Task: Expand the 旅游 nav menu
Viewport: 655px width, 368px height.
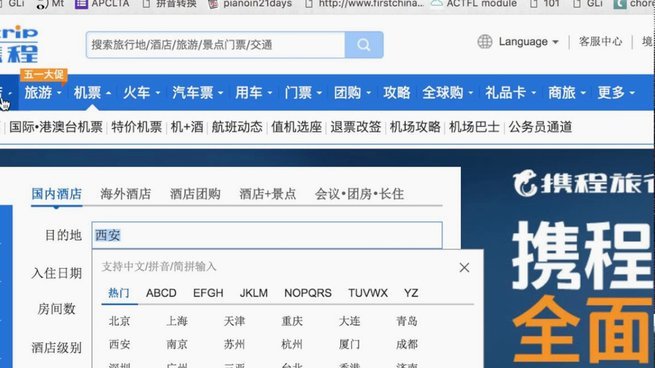Action: point(43,93)
